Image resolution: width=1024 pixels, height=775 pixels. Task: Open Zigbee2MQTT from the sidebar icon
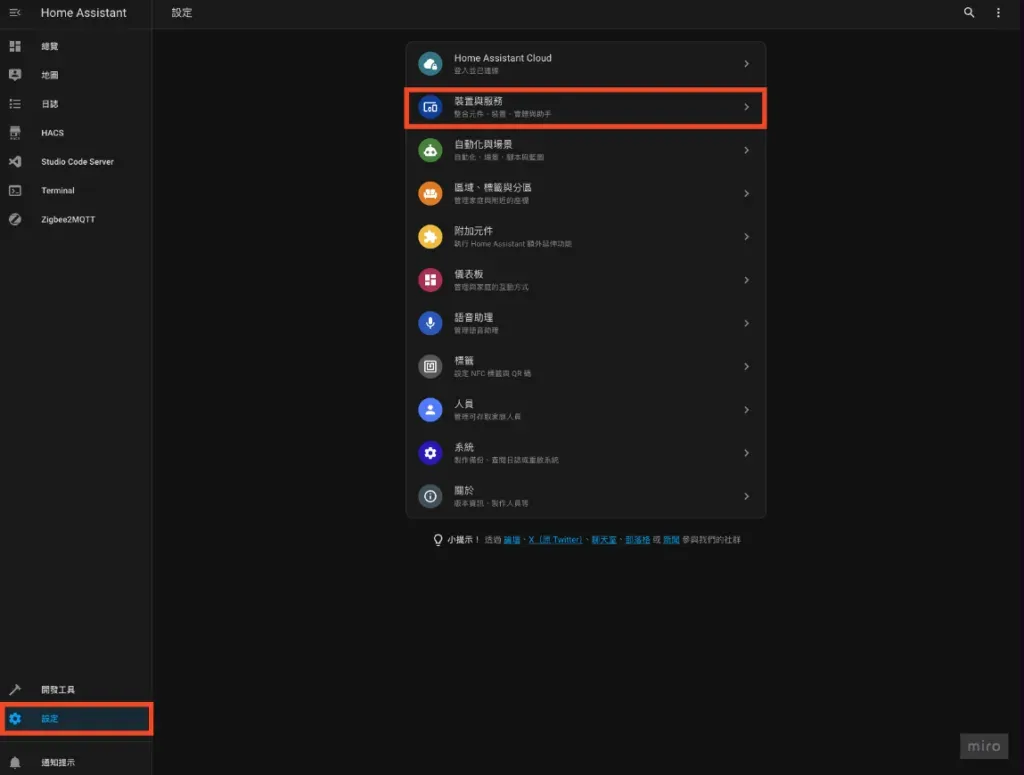14,219
